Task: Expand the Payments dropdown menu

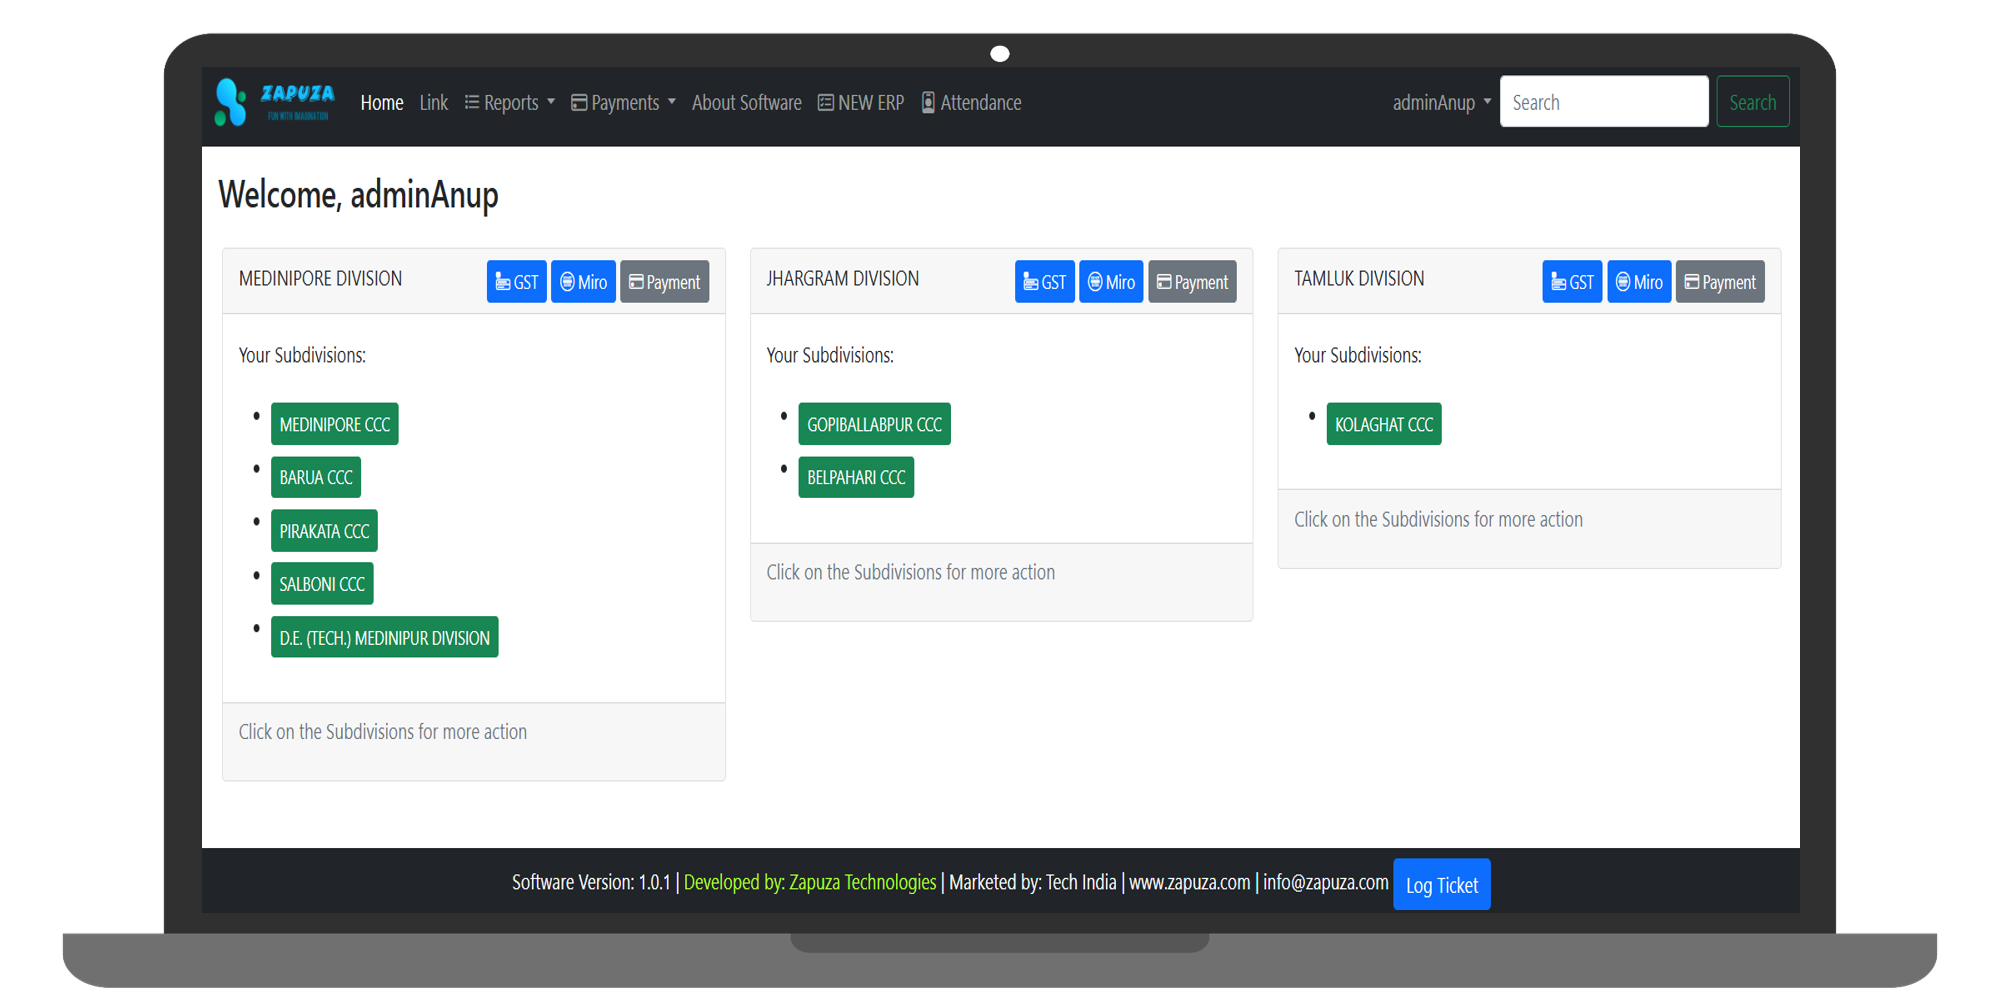Action: pos(623,102)
